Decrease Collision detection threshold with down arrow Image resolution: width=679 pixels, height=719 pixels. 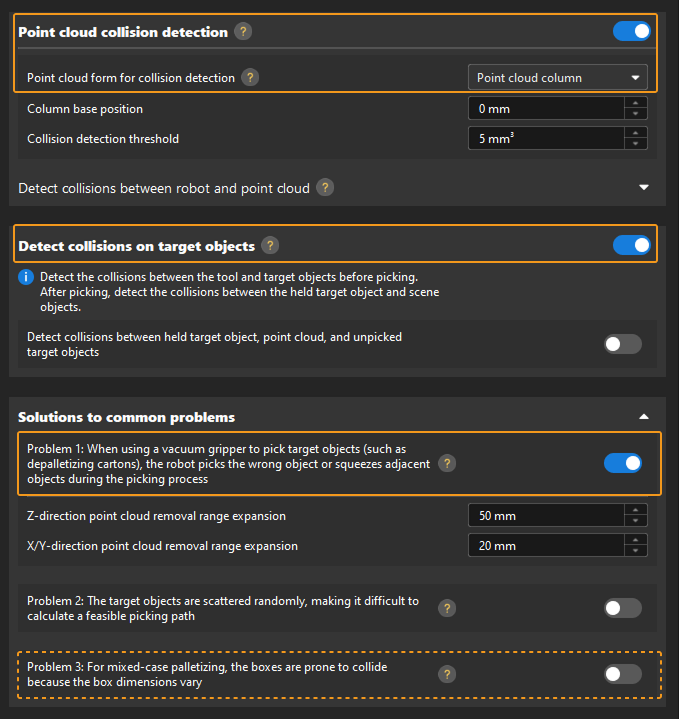coord(636,144)
